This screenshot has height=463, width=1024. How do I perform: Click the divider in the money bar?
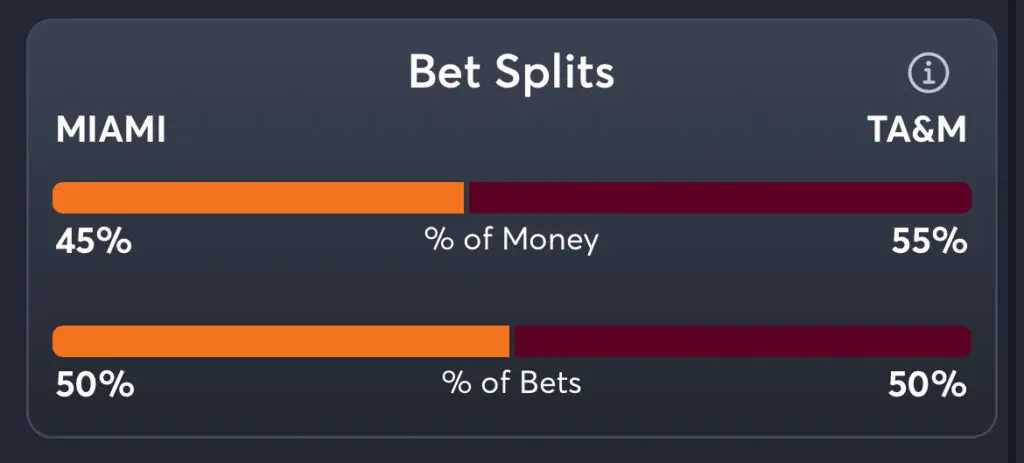click(467, 198)
